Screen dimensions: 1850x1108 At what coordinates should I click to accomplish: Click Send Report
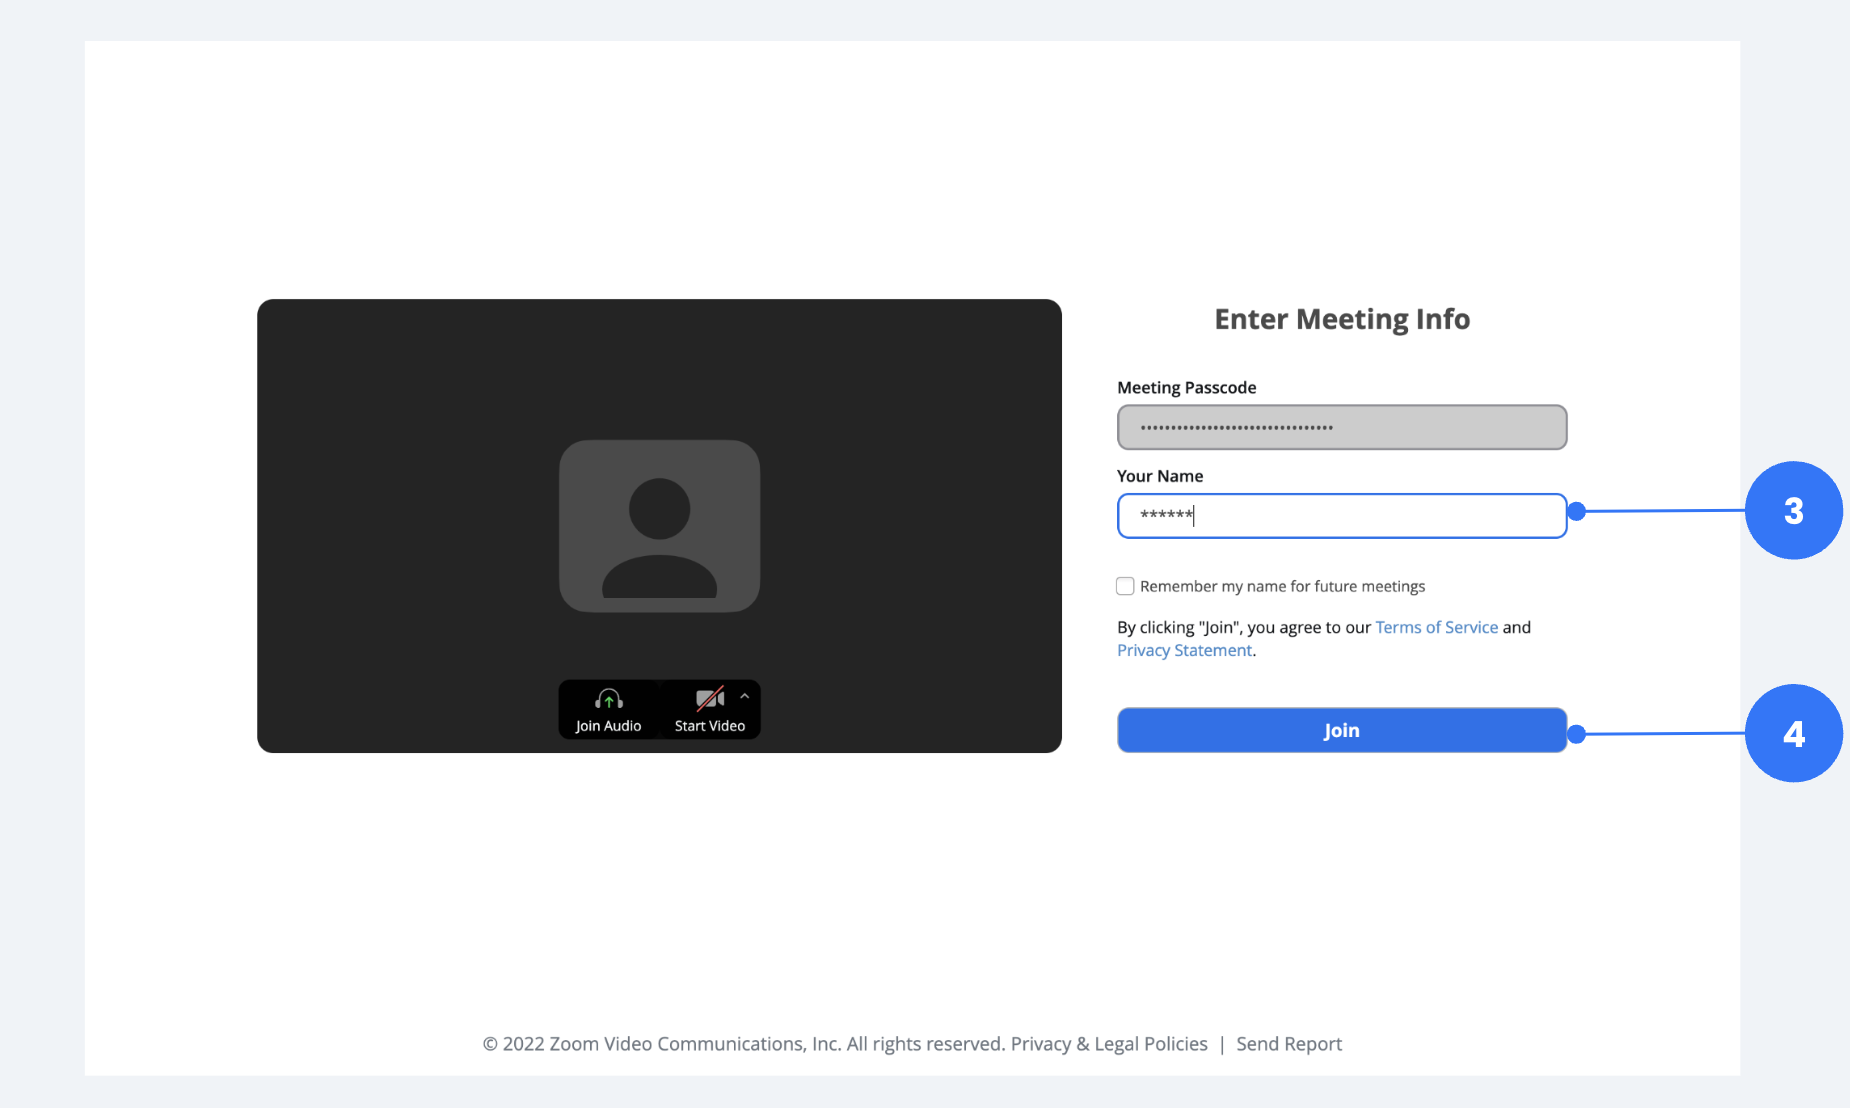click(x=1288, y=1043)
